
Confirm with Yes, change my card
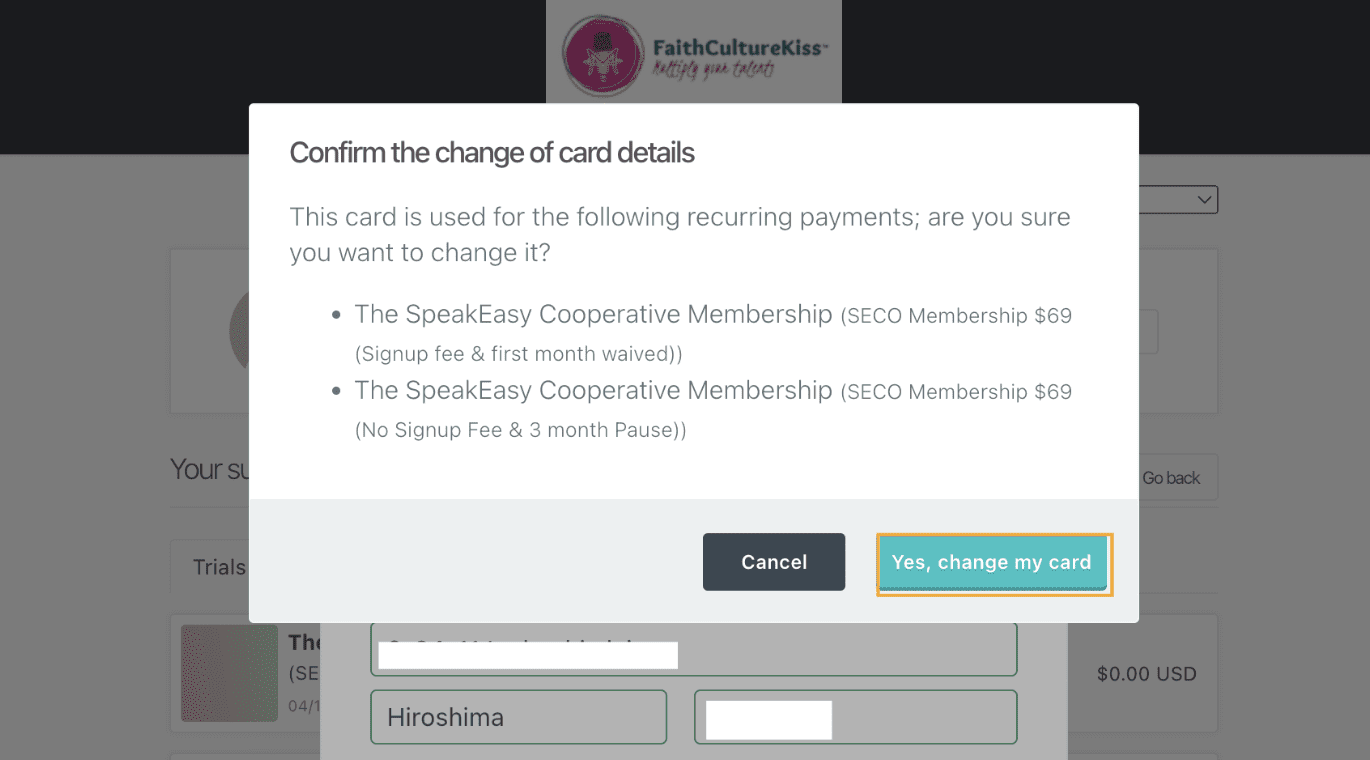(993, 563)
